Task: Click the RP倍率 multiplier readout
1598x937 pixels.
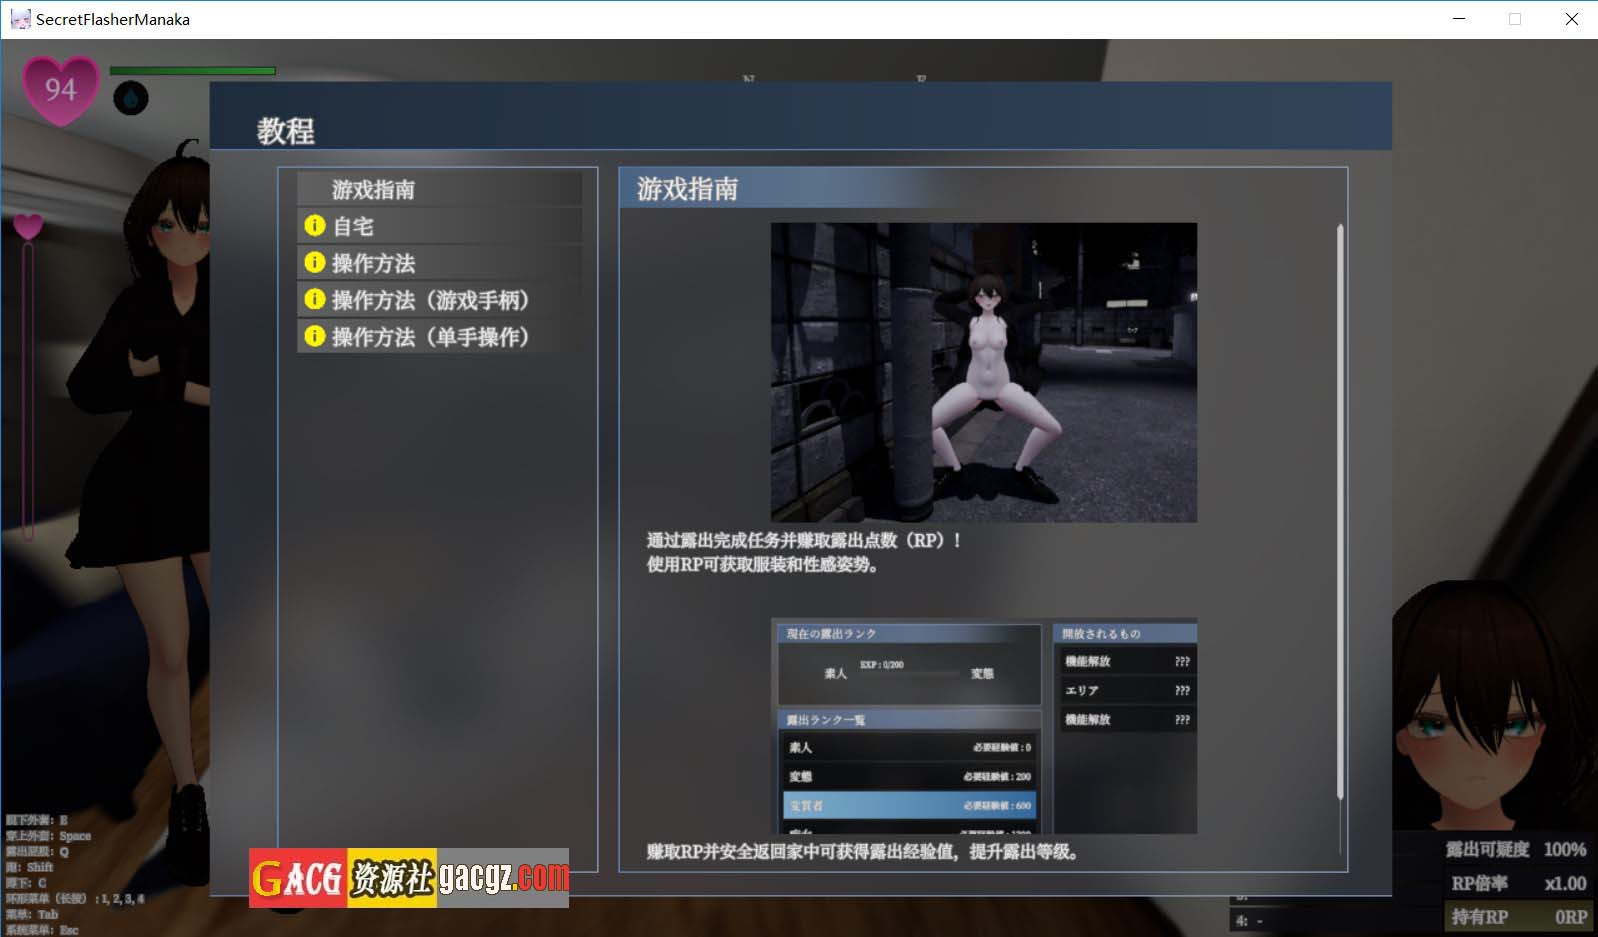Action: pos(1518,883)
